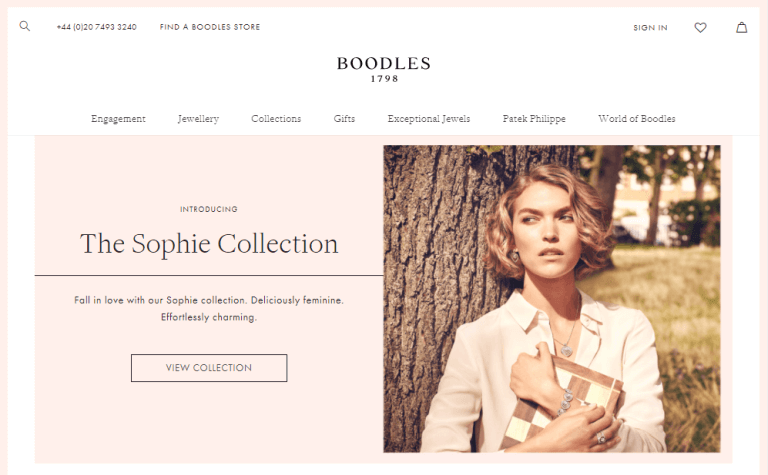Open the Gifts menu
This screenshot has width=768, height=475.
(344, 119)
